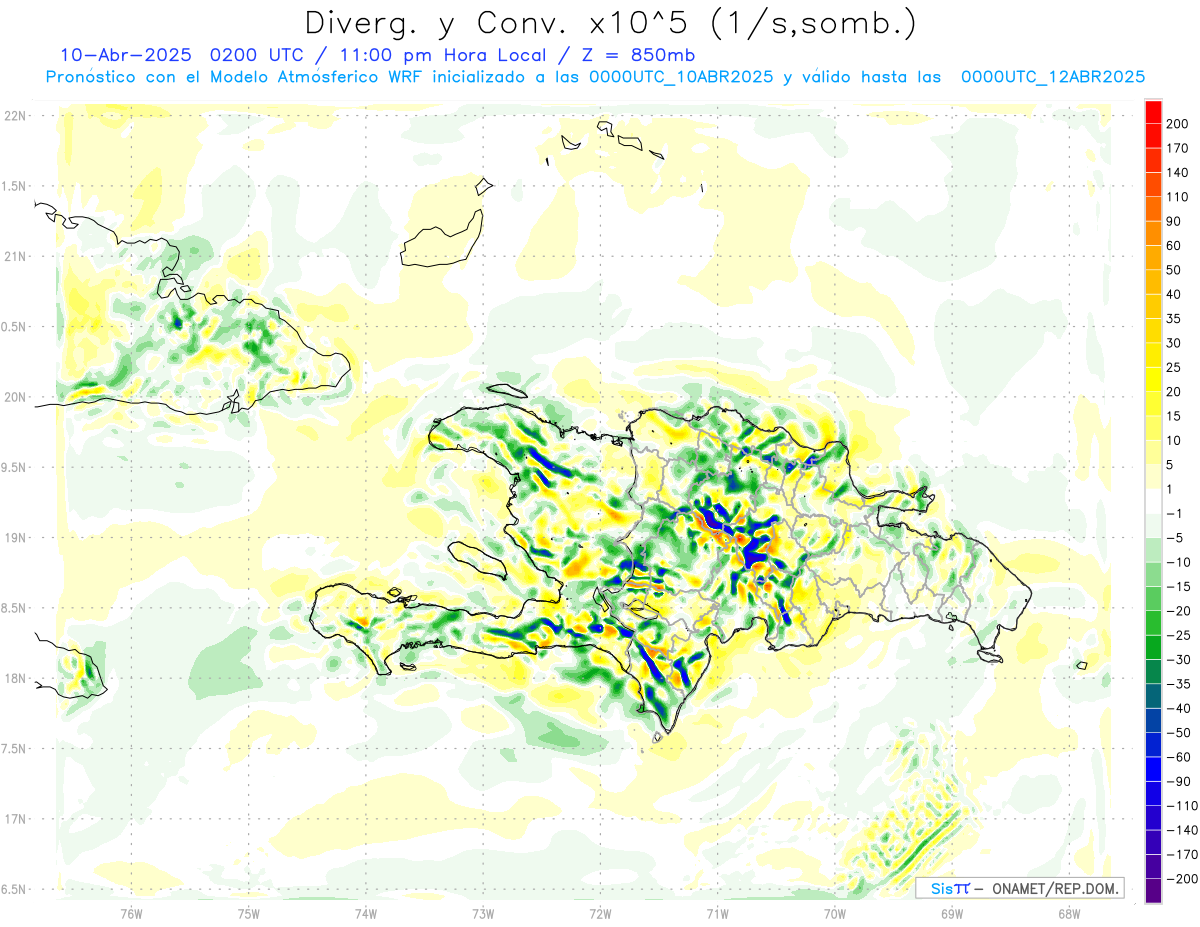
Task: Click the '22N' latitude axis label
Action: pyautogui.click(x=14, y=116)
